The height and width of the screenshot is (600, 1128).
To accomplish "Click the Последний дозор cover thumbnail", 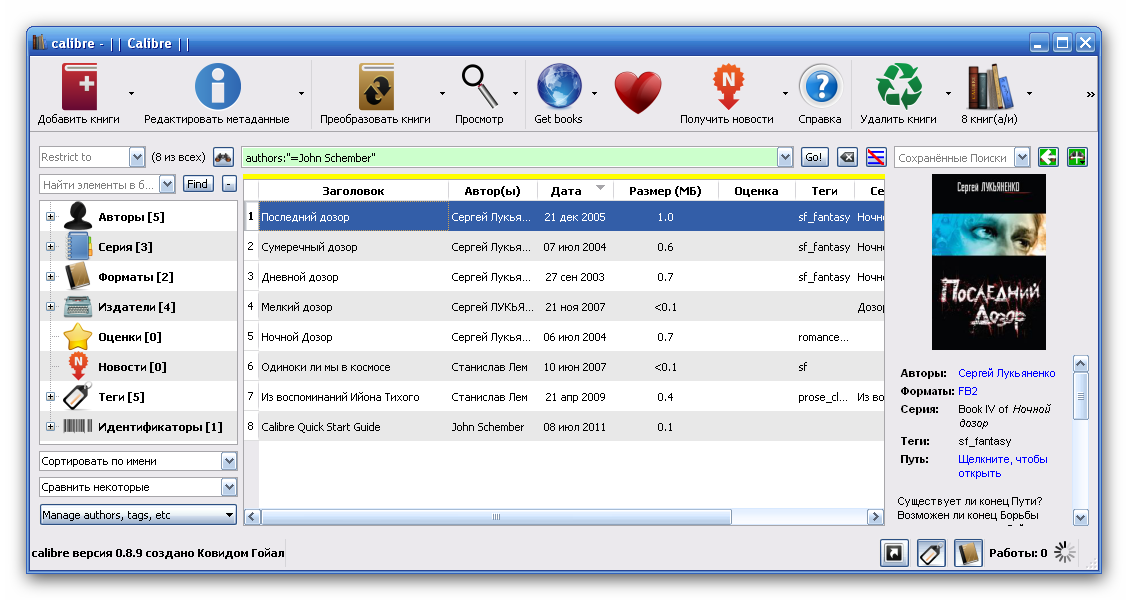I will click(x=988, y=262).
